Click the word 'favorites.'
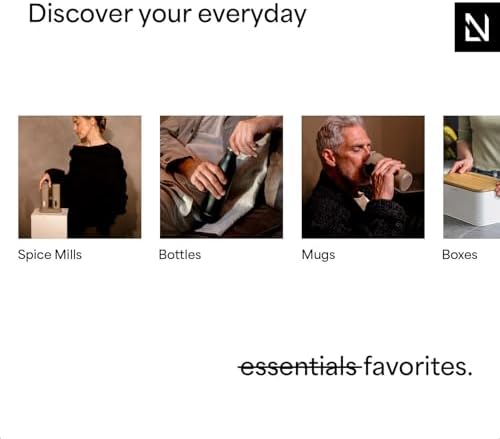The image size is (500, 439). coord(418,366)
